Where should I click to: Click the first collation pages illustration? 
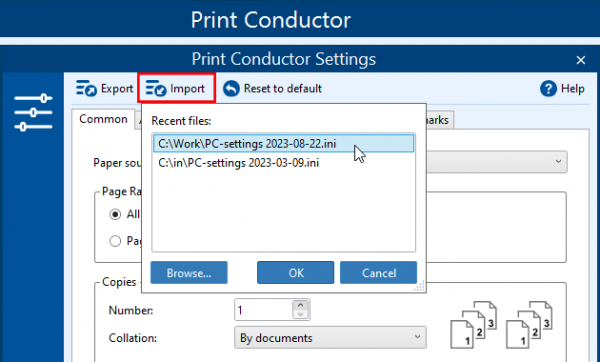click(x=473, y=324)
